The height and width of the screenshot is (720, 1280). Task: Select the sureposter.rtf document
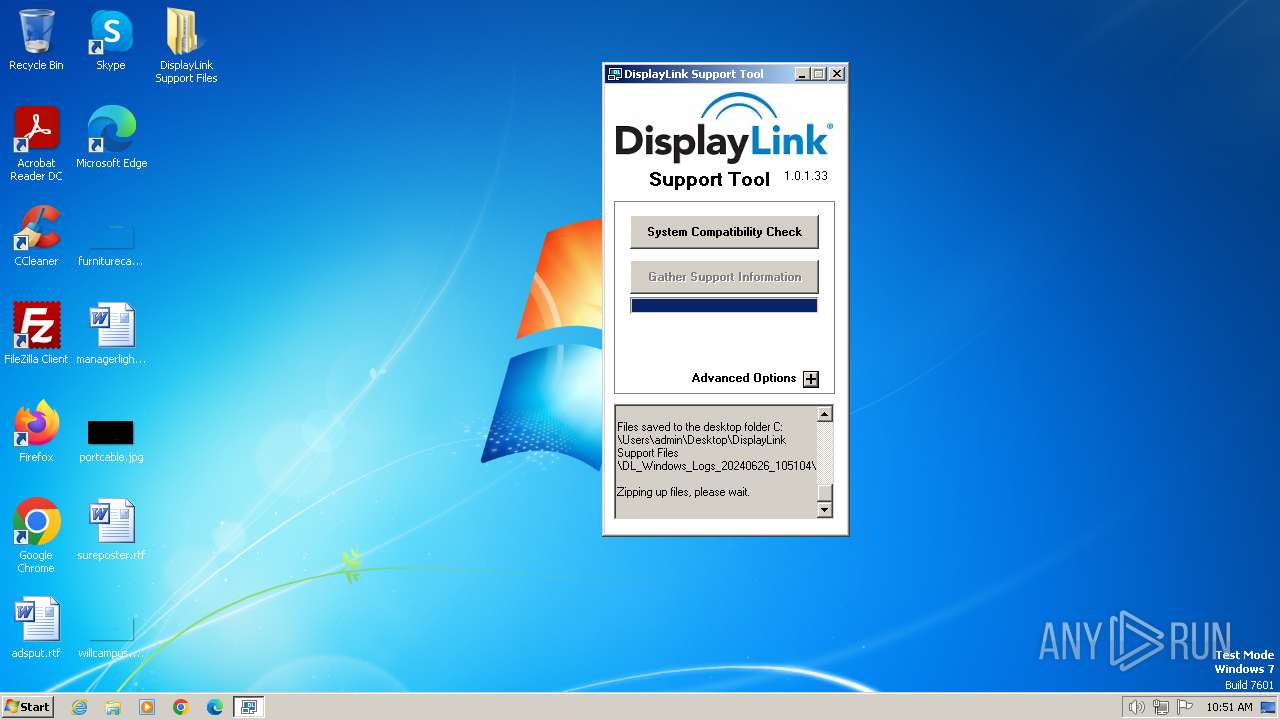point(111,530)
